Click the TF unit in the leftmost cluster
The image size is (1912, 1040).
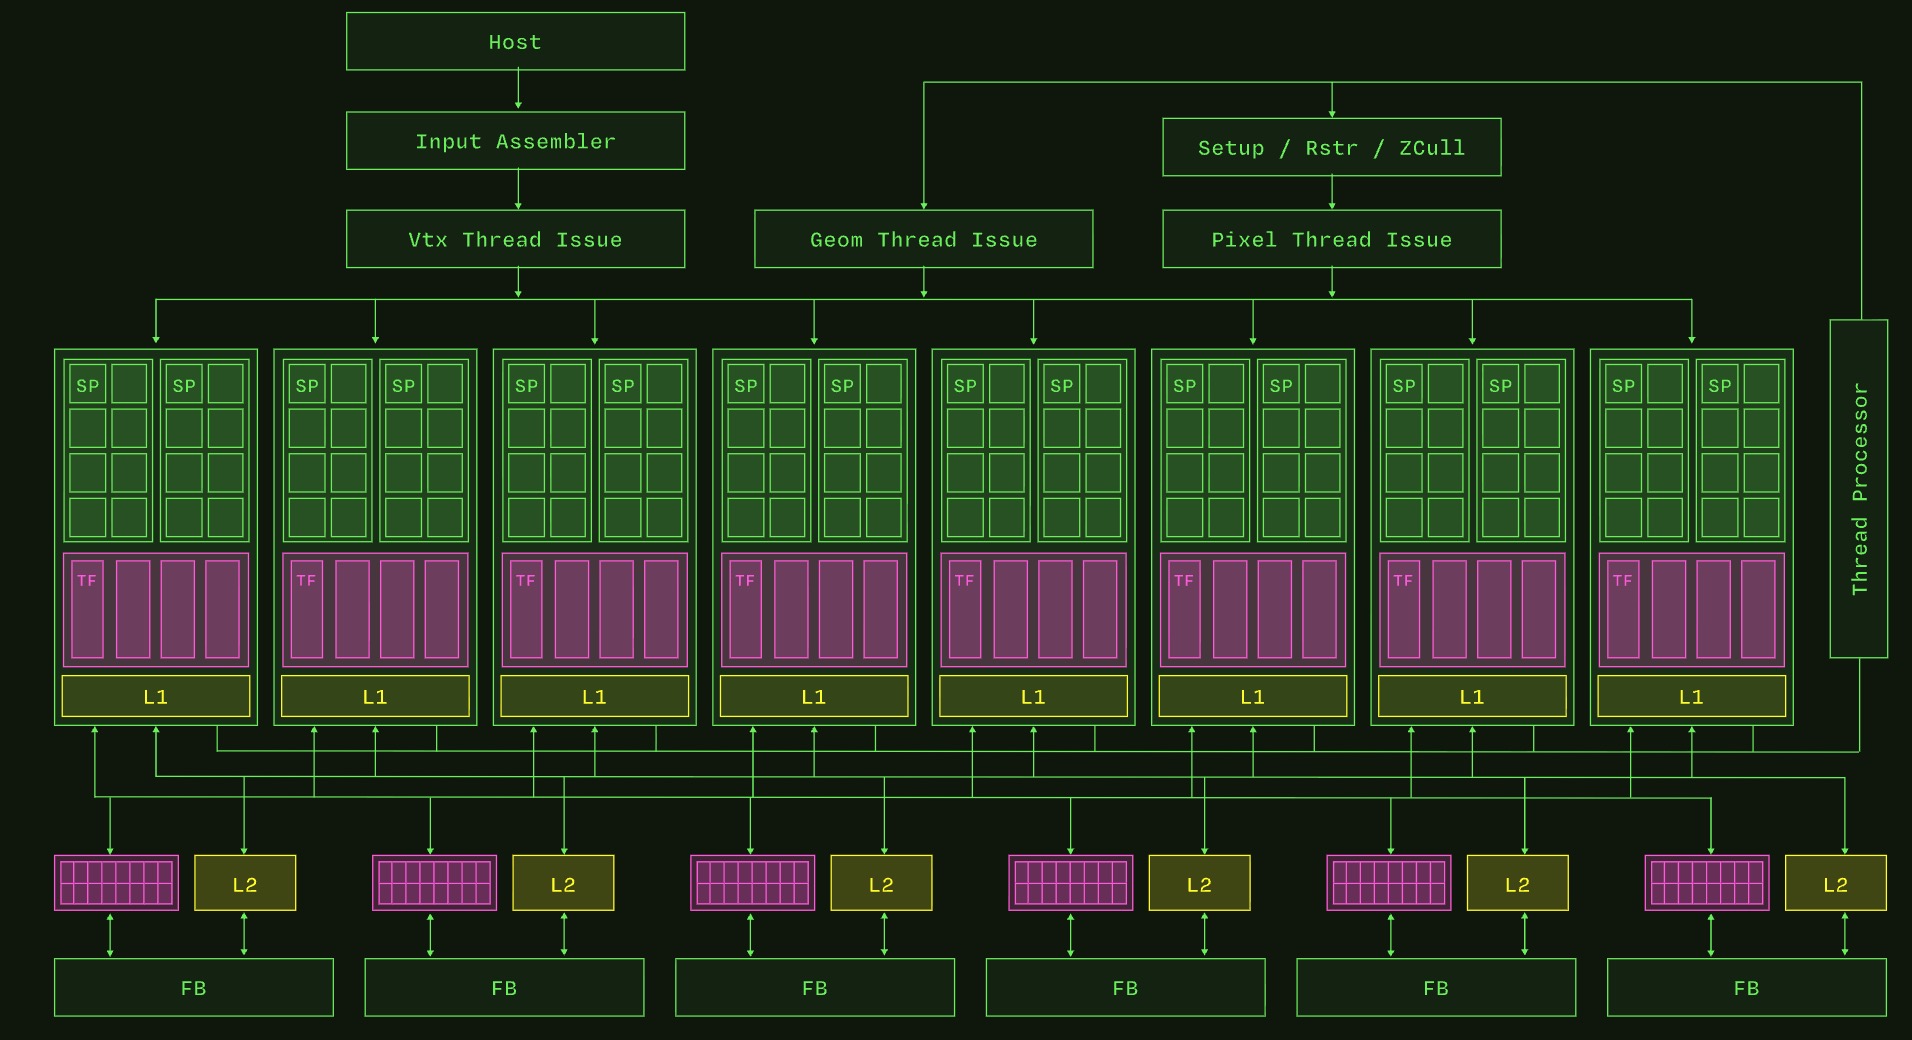(87, 608)
